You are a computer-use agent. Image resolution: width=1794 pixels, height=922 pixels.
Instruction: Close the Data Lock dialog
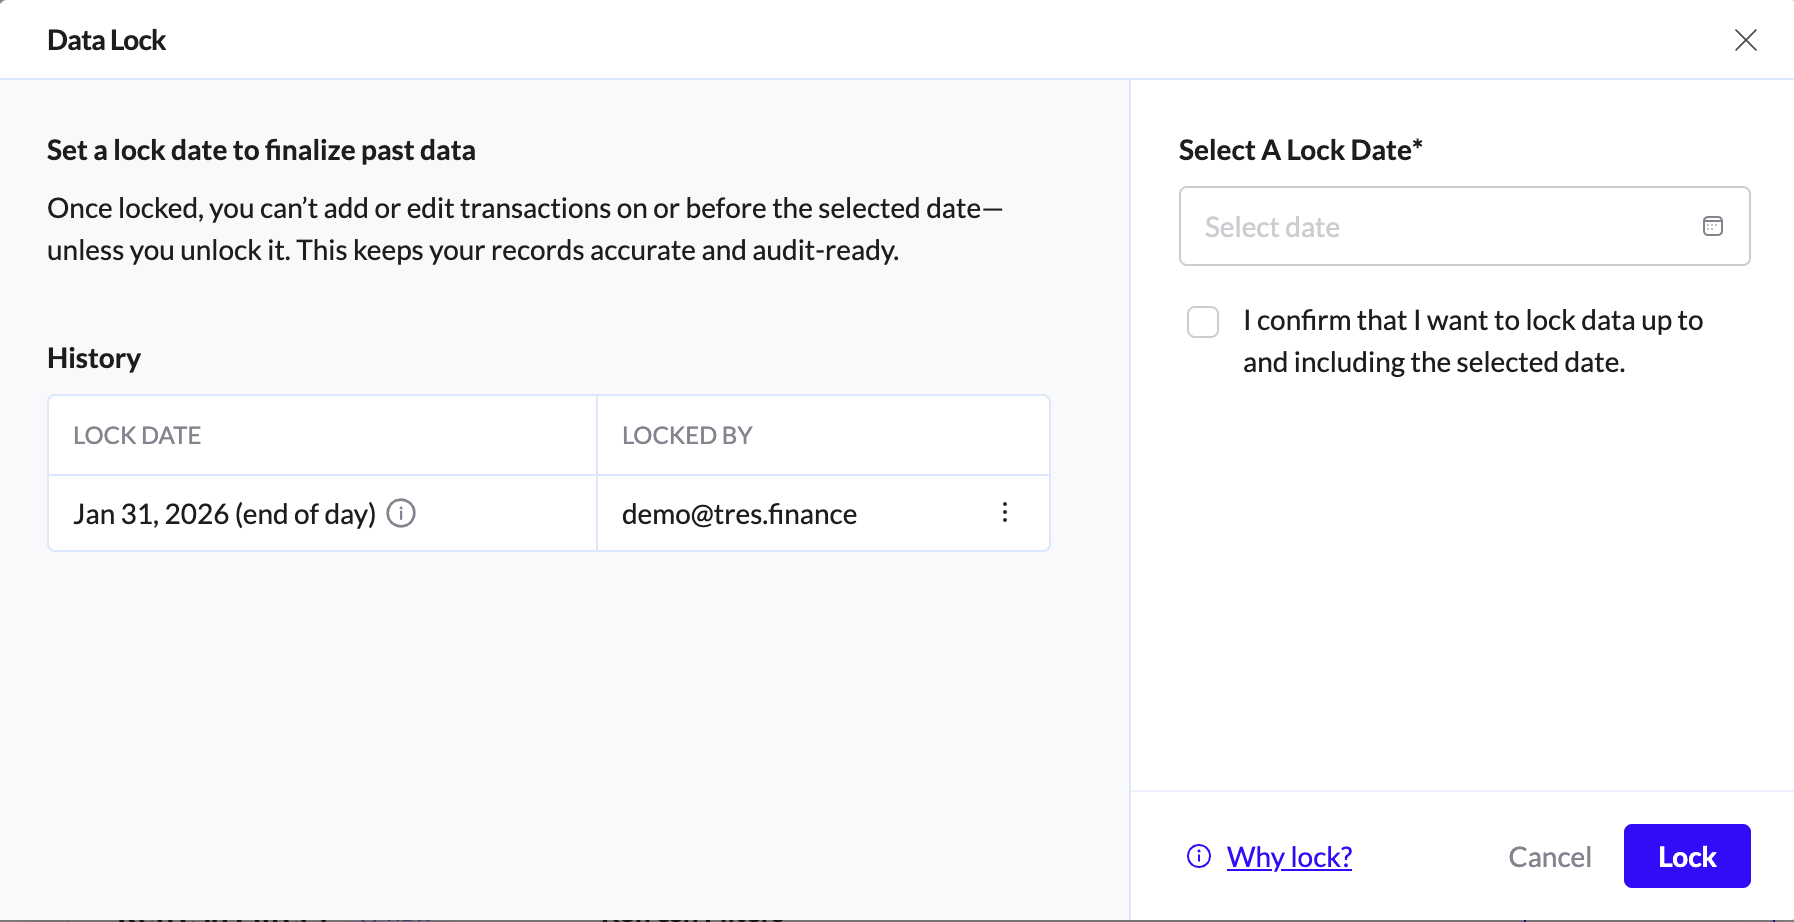pos(1745,40)
